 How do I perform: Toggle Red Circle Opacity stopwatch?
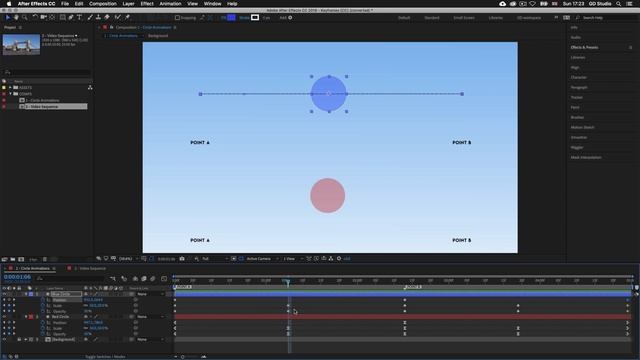(x=43, y=334)
